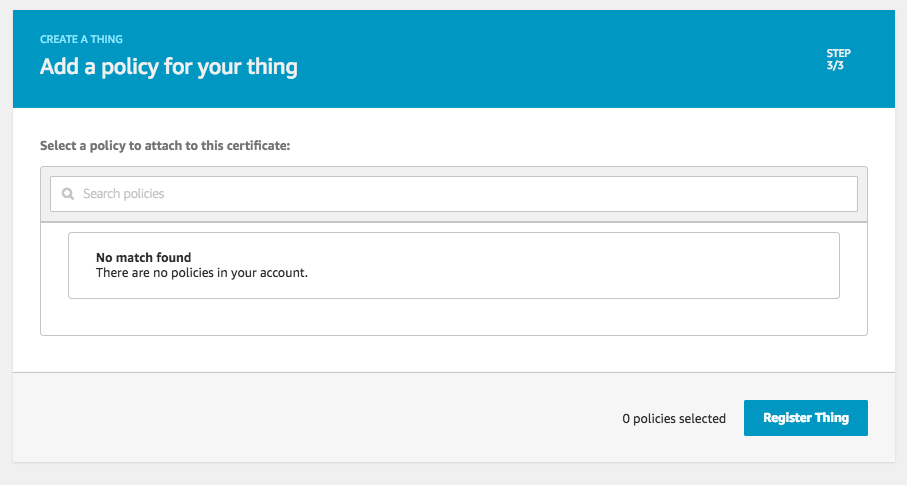Click the word 'Thing' on the Register button
Viewport: 907px width, 485px height.
coord(832,418)
